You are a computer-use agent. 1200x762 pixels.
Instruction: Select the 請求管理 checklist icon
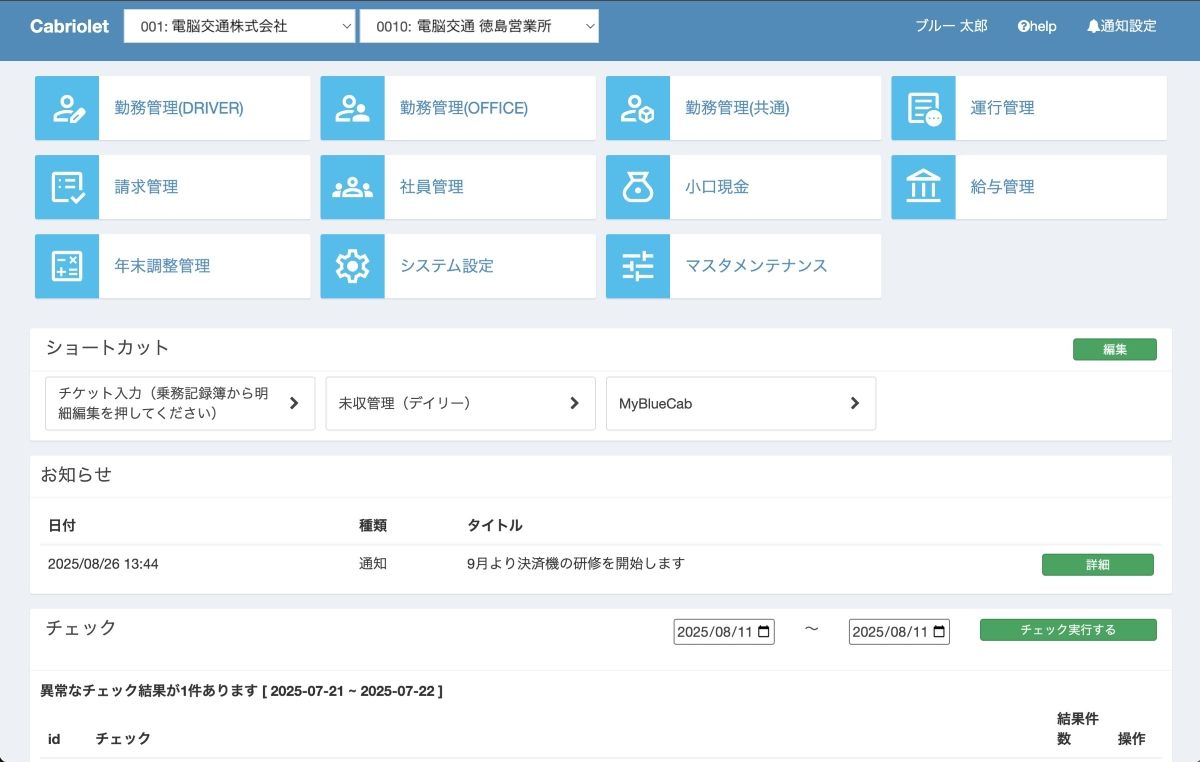pos(67,187)
